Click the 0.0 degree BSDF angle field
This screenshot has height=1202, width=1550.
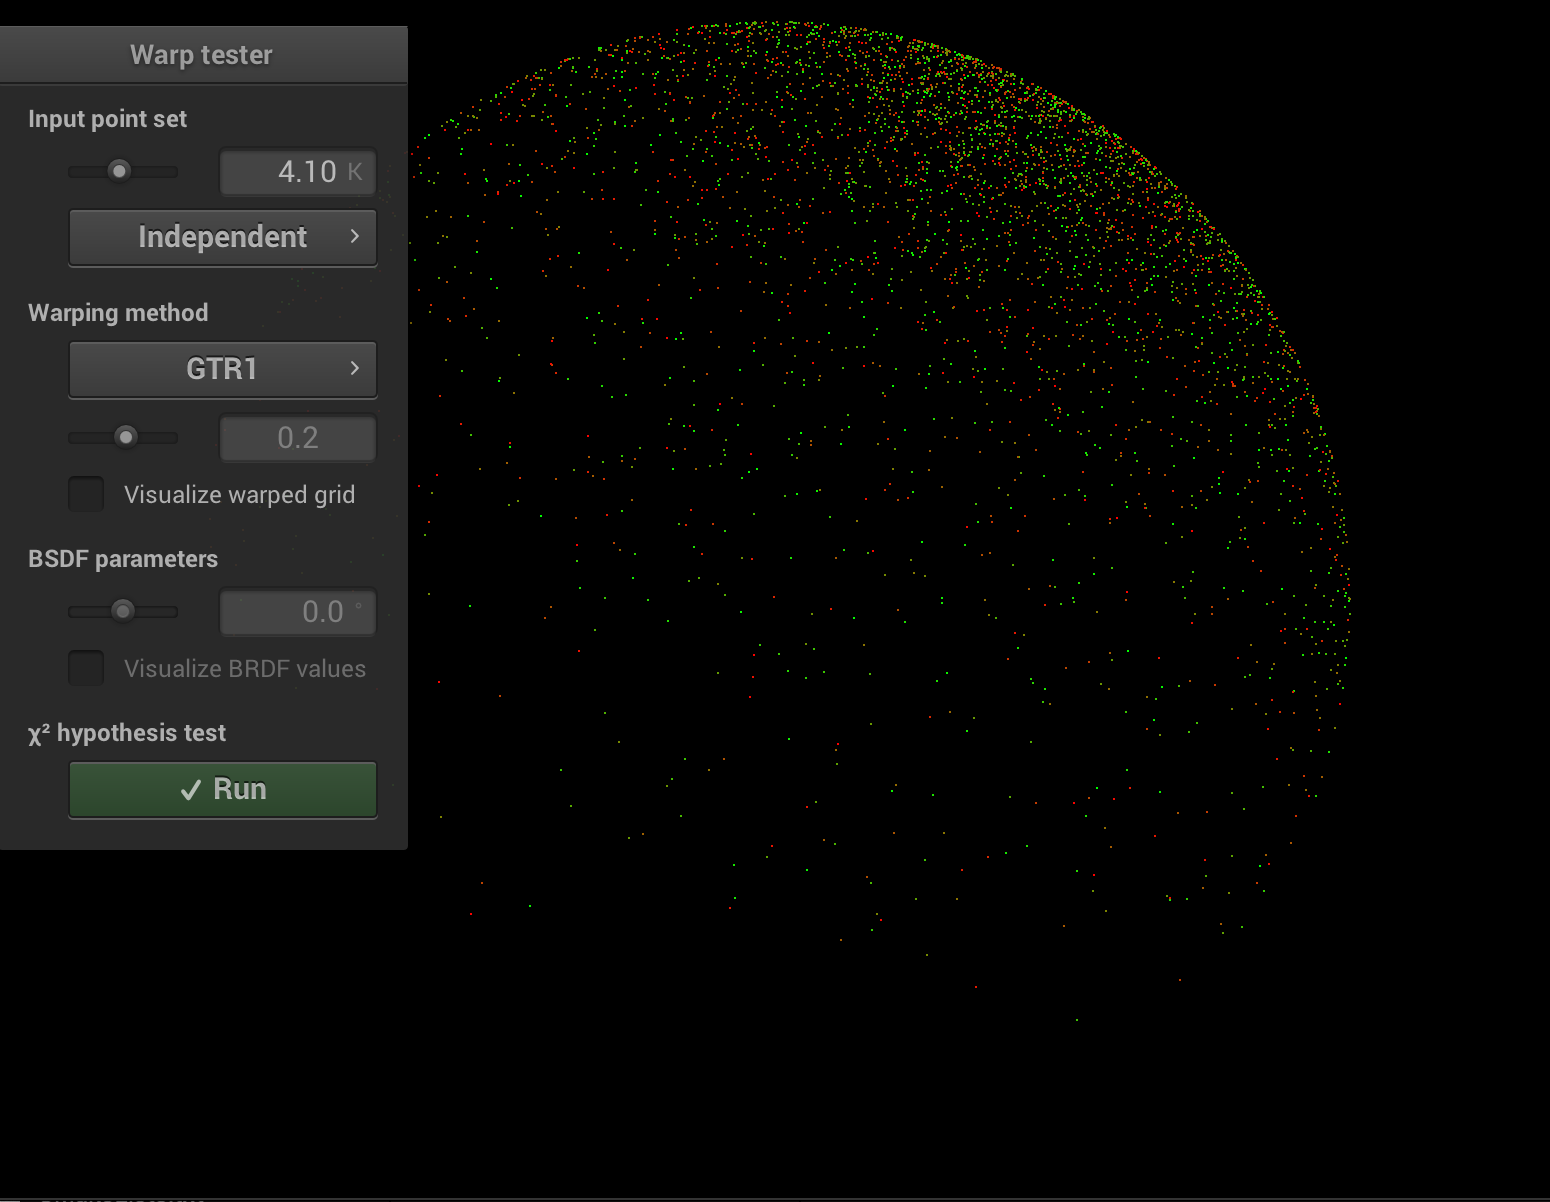click(x=298, y=612)
